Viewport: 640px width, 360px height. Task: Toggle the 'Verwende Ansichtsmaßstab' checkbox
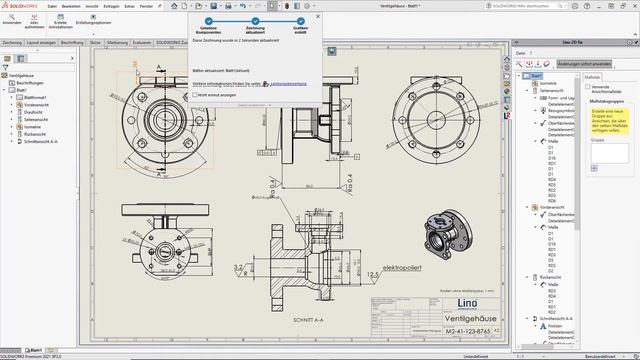pyautogui.click(x=588, y=87)
